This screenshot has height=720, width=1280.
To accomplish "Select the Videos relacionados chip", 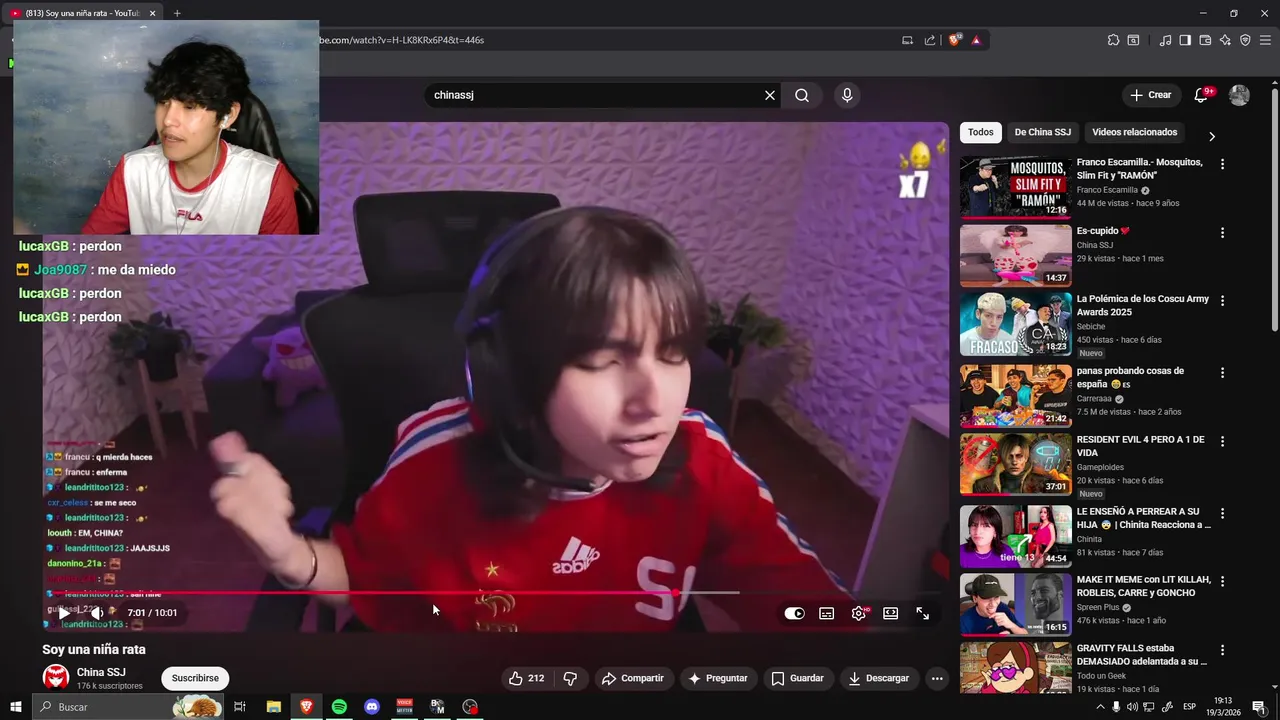I will [1134, 132].
